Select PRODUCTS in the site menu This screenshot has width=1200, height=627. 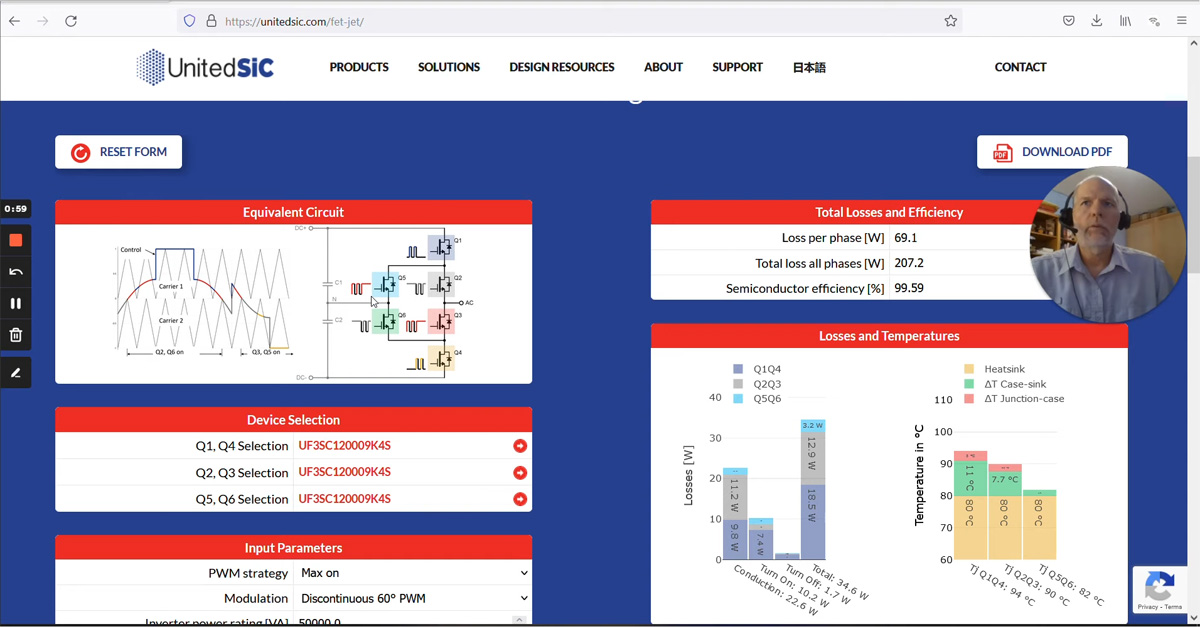(359, 67)
